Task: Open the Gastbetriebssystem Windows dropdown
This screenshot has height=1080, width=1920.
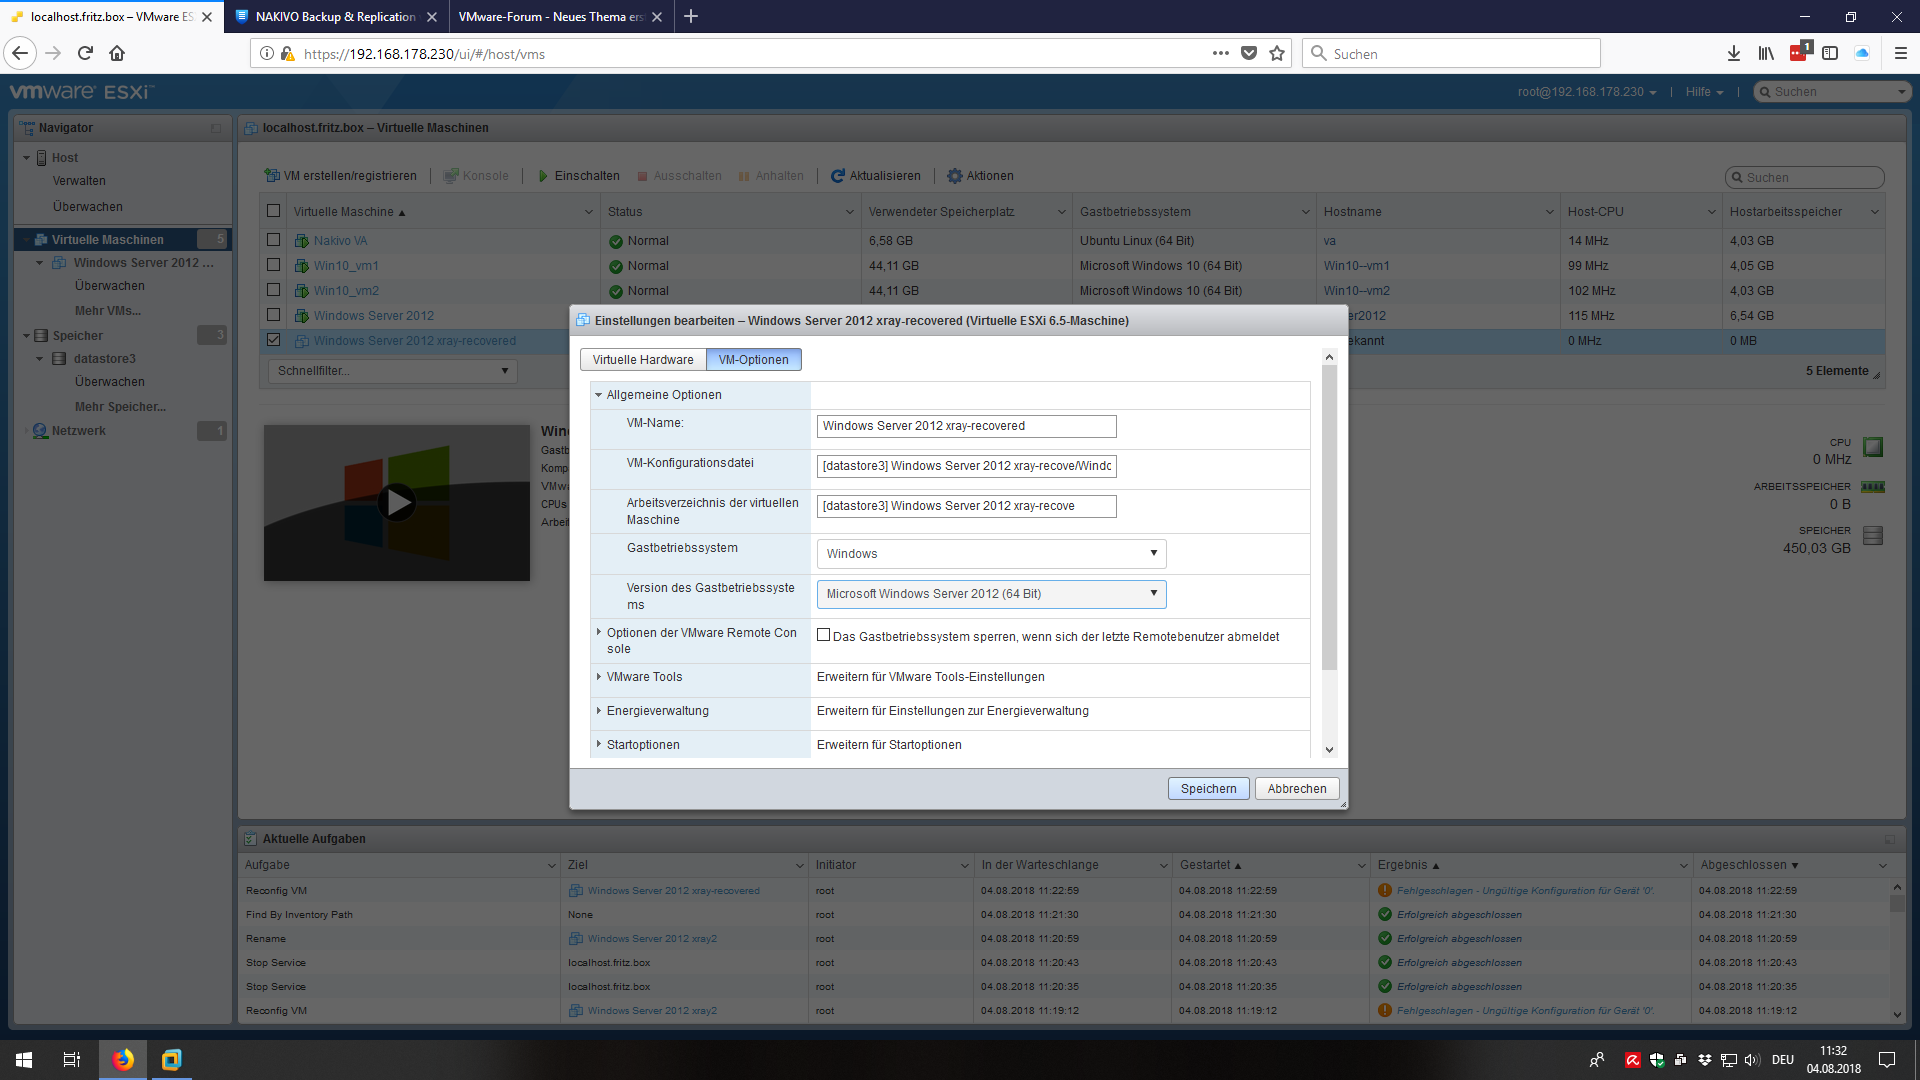Action: (x=991, y=553)
